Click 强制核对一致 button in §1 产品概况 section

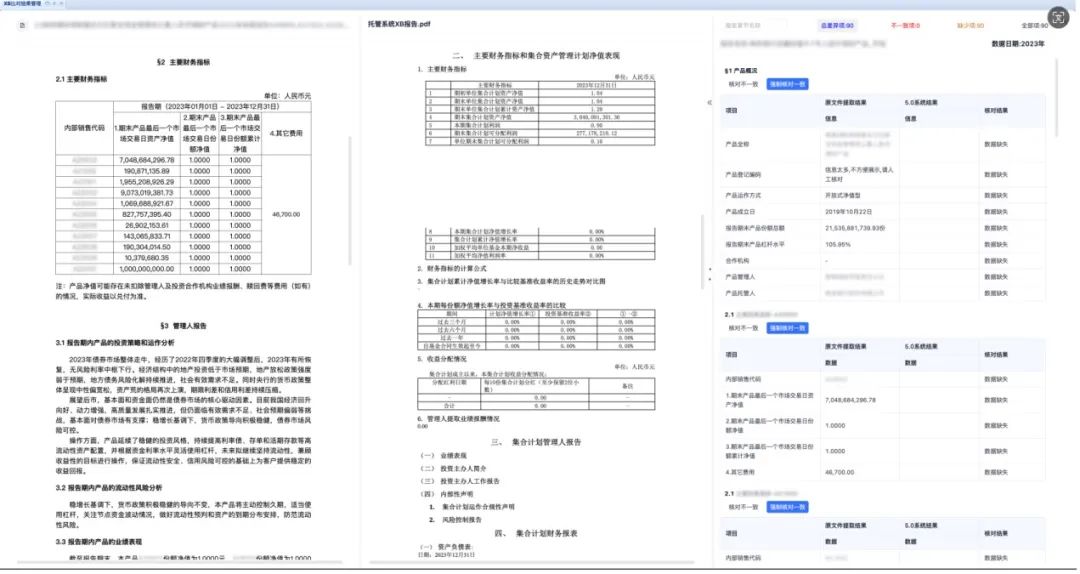(x=787, y=84)
